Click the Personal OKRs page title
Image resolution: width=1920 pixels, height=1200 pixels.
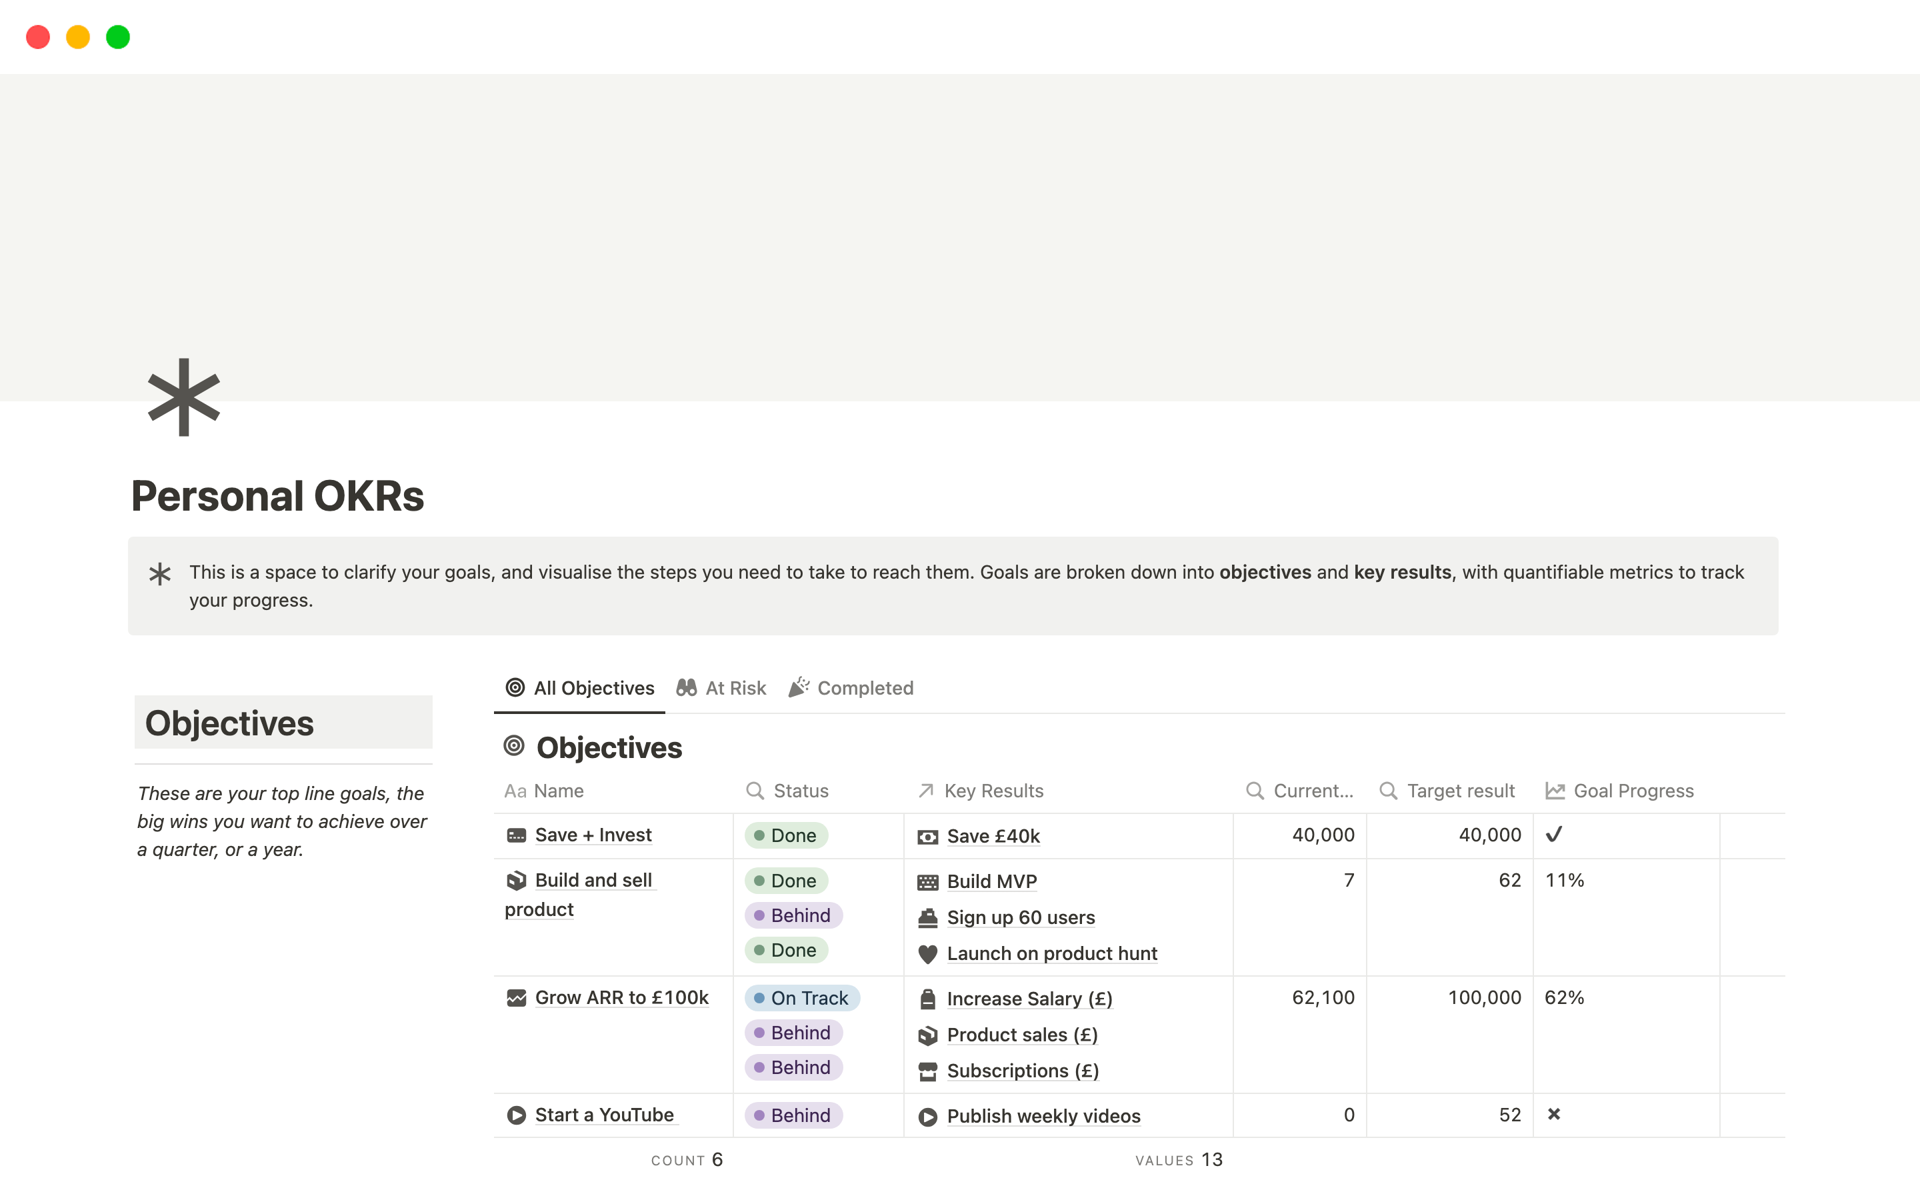(278, 497)
